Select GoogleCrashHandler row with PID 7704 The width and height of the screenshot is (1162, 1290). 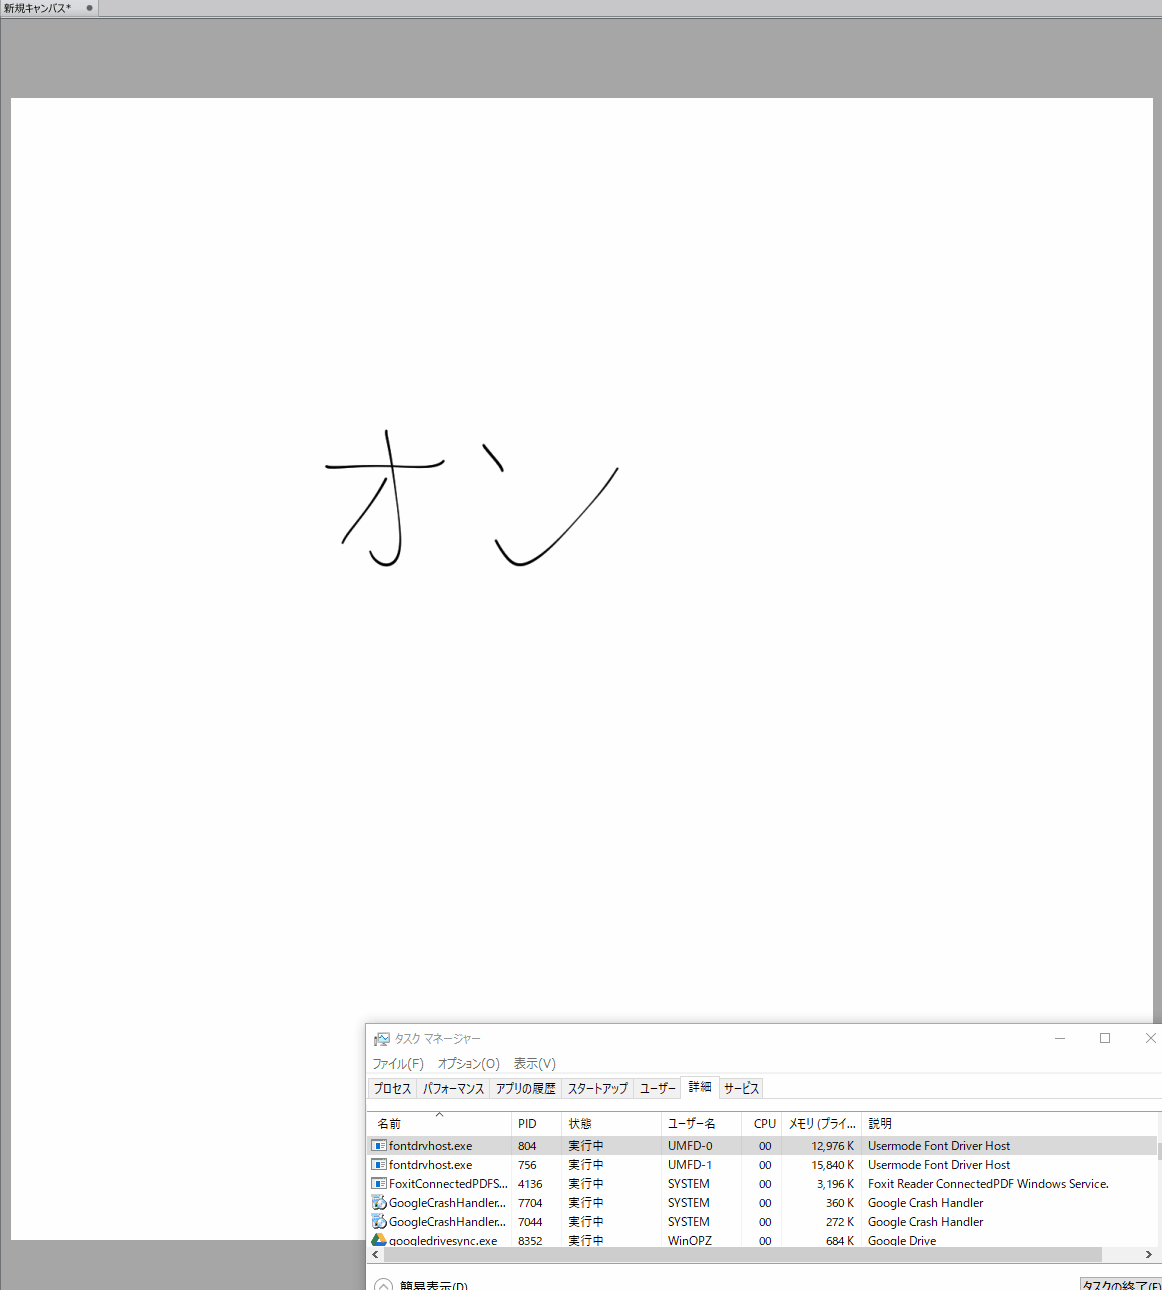tap(762, 1203)
